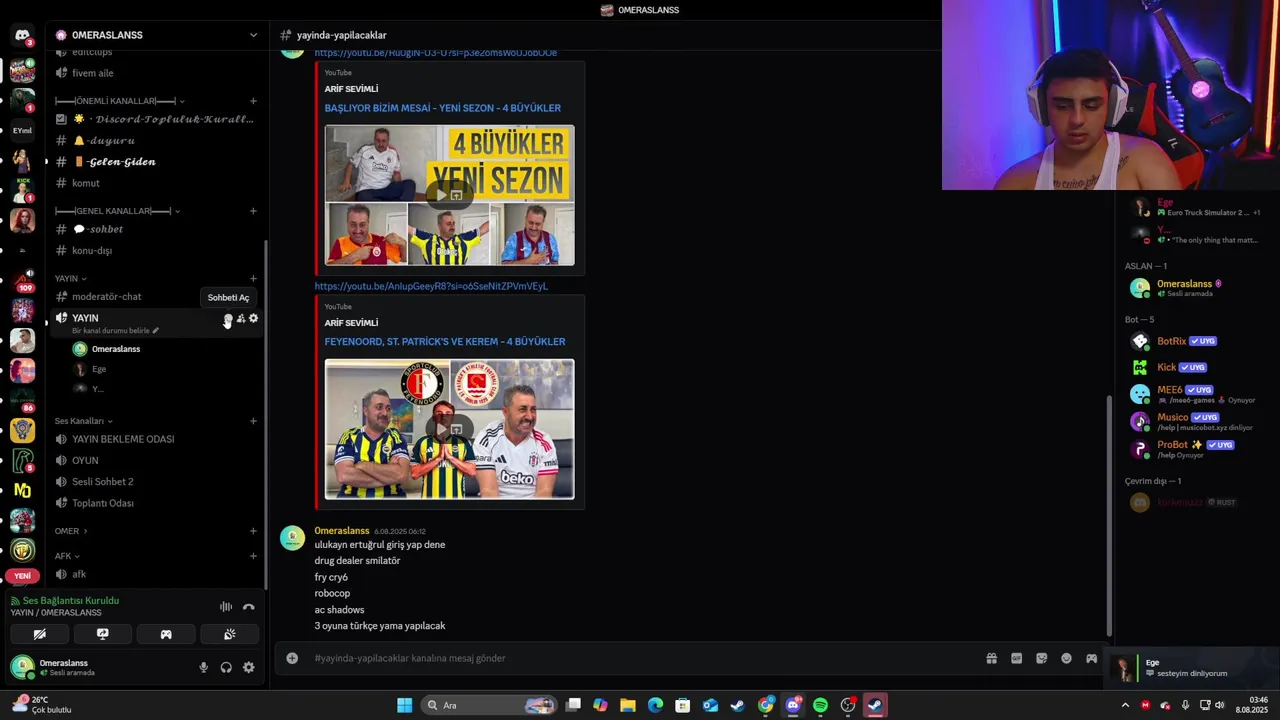Open MEE6 bot in member list

pyautogui.click(x=1190, y=394)
